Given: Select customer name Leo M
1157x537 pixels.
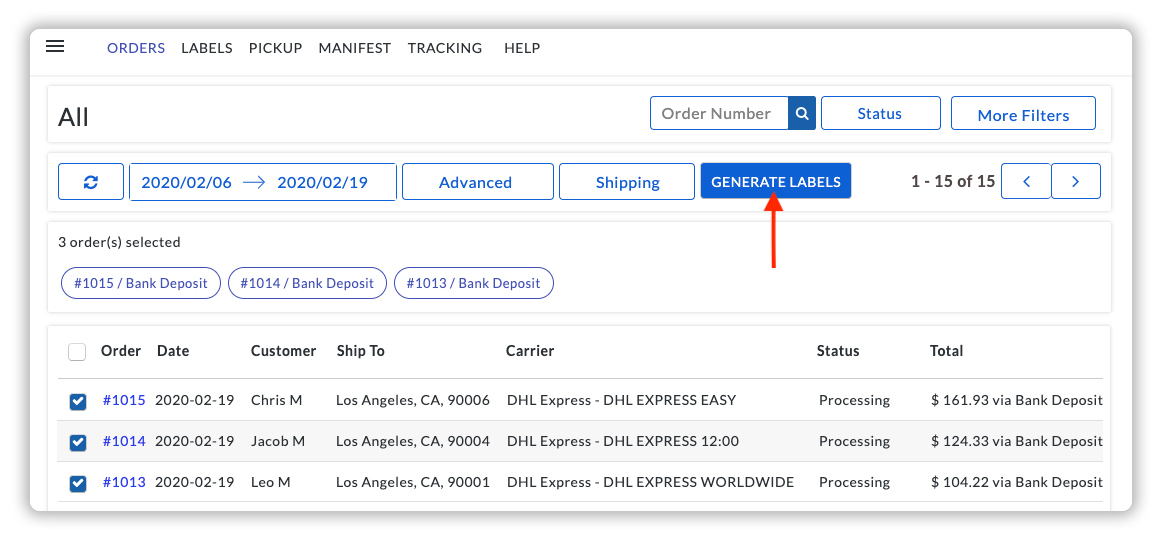Looking at the screenshot, I should click(271, 482).
